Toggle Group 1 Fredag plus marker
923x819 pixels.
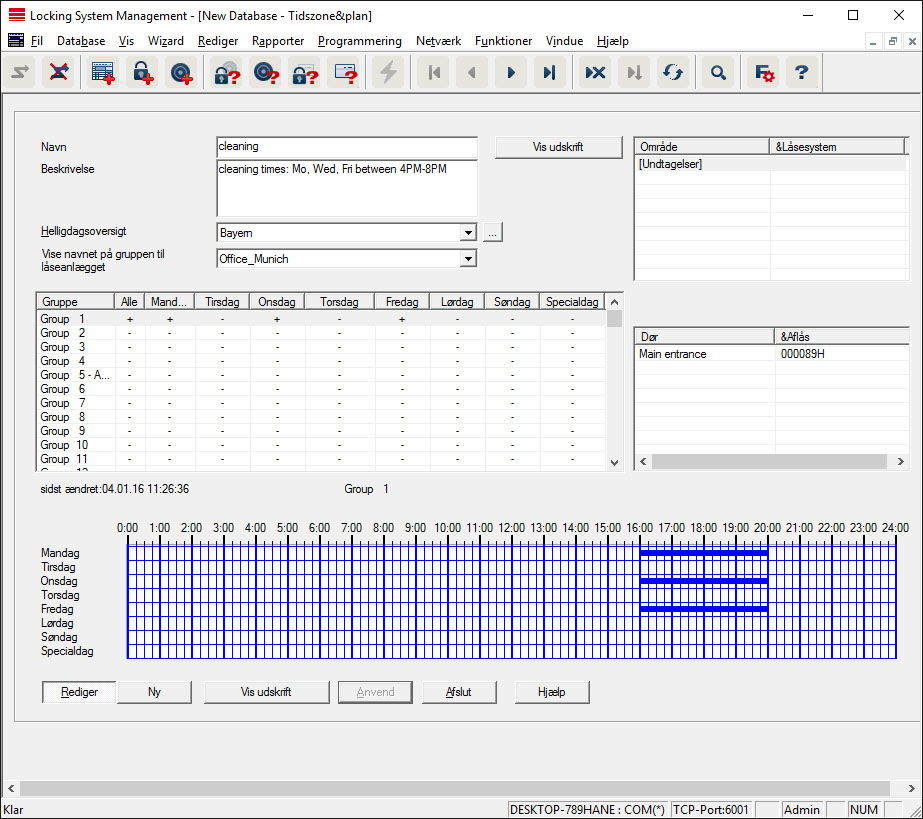[402, 319]
